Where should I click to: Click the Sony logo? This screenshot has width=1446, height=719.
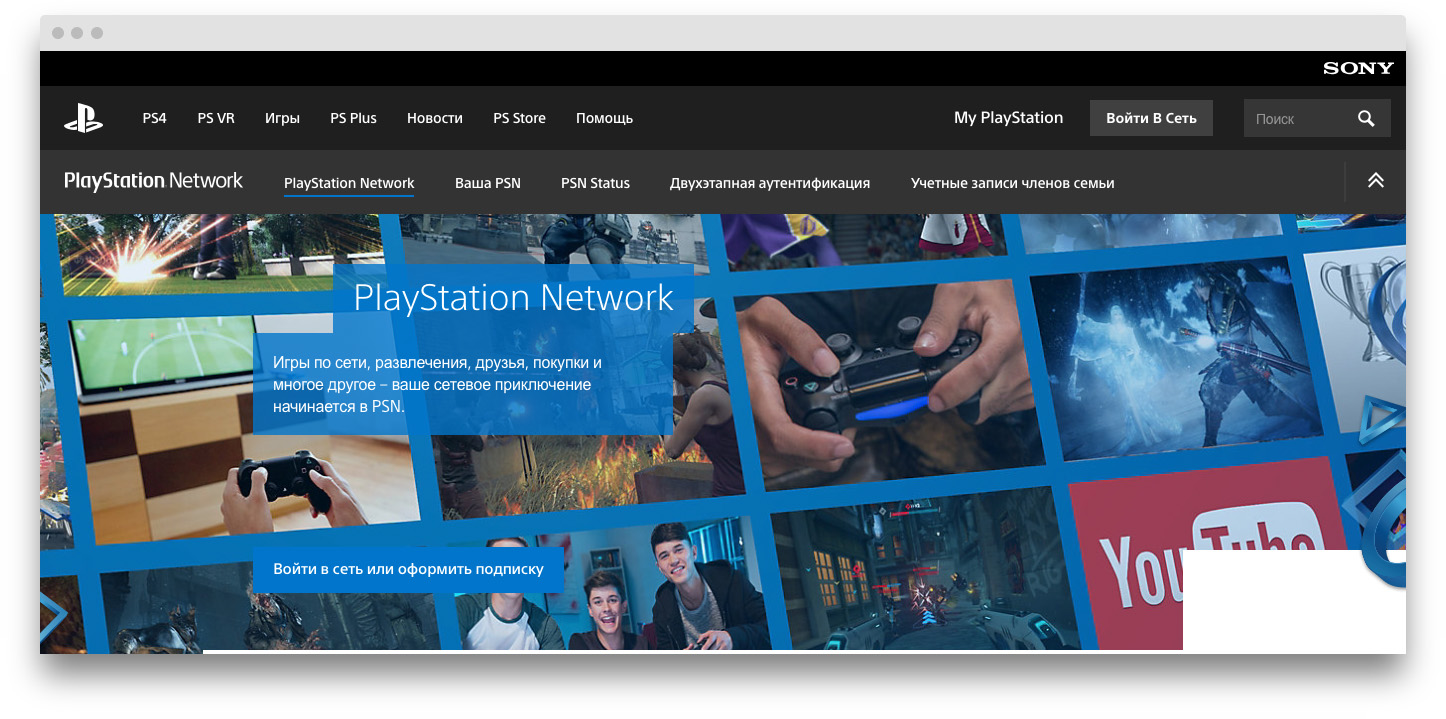pyautogui.click(x=1357, y=68)
